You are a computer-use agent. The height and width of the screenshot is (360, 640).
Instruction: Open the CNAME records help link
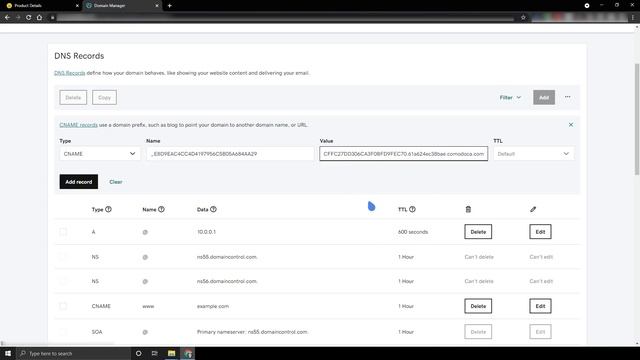78,125
